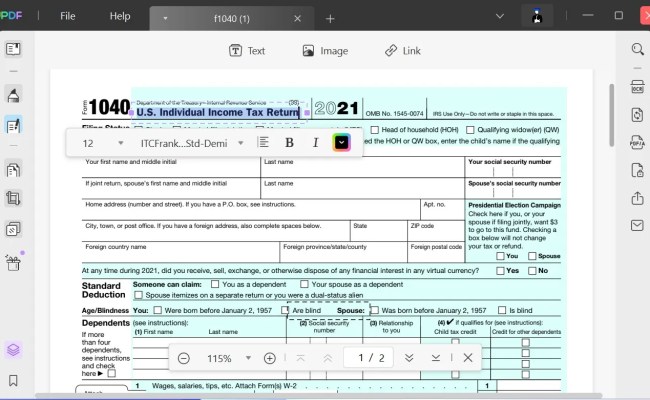Open the File menu
This screenshot has height=400, width=650.
(68, 16)
